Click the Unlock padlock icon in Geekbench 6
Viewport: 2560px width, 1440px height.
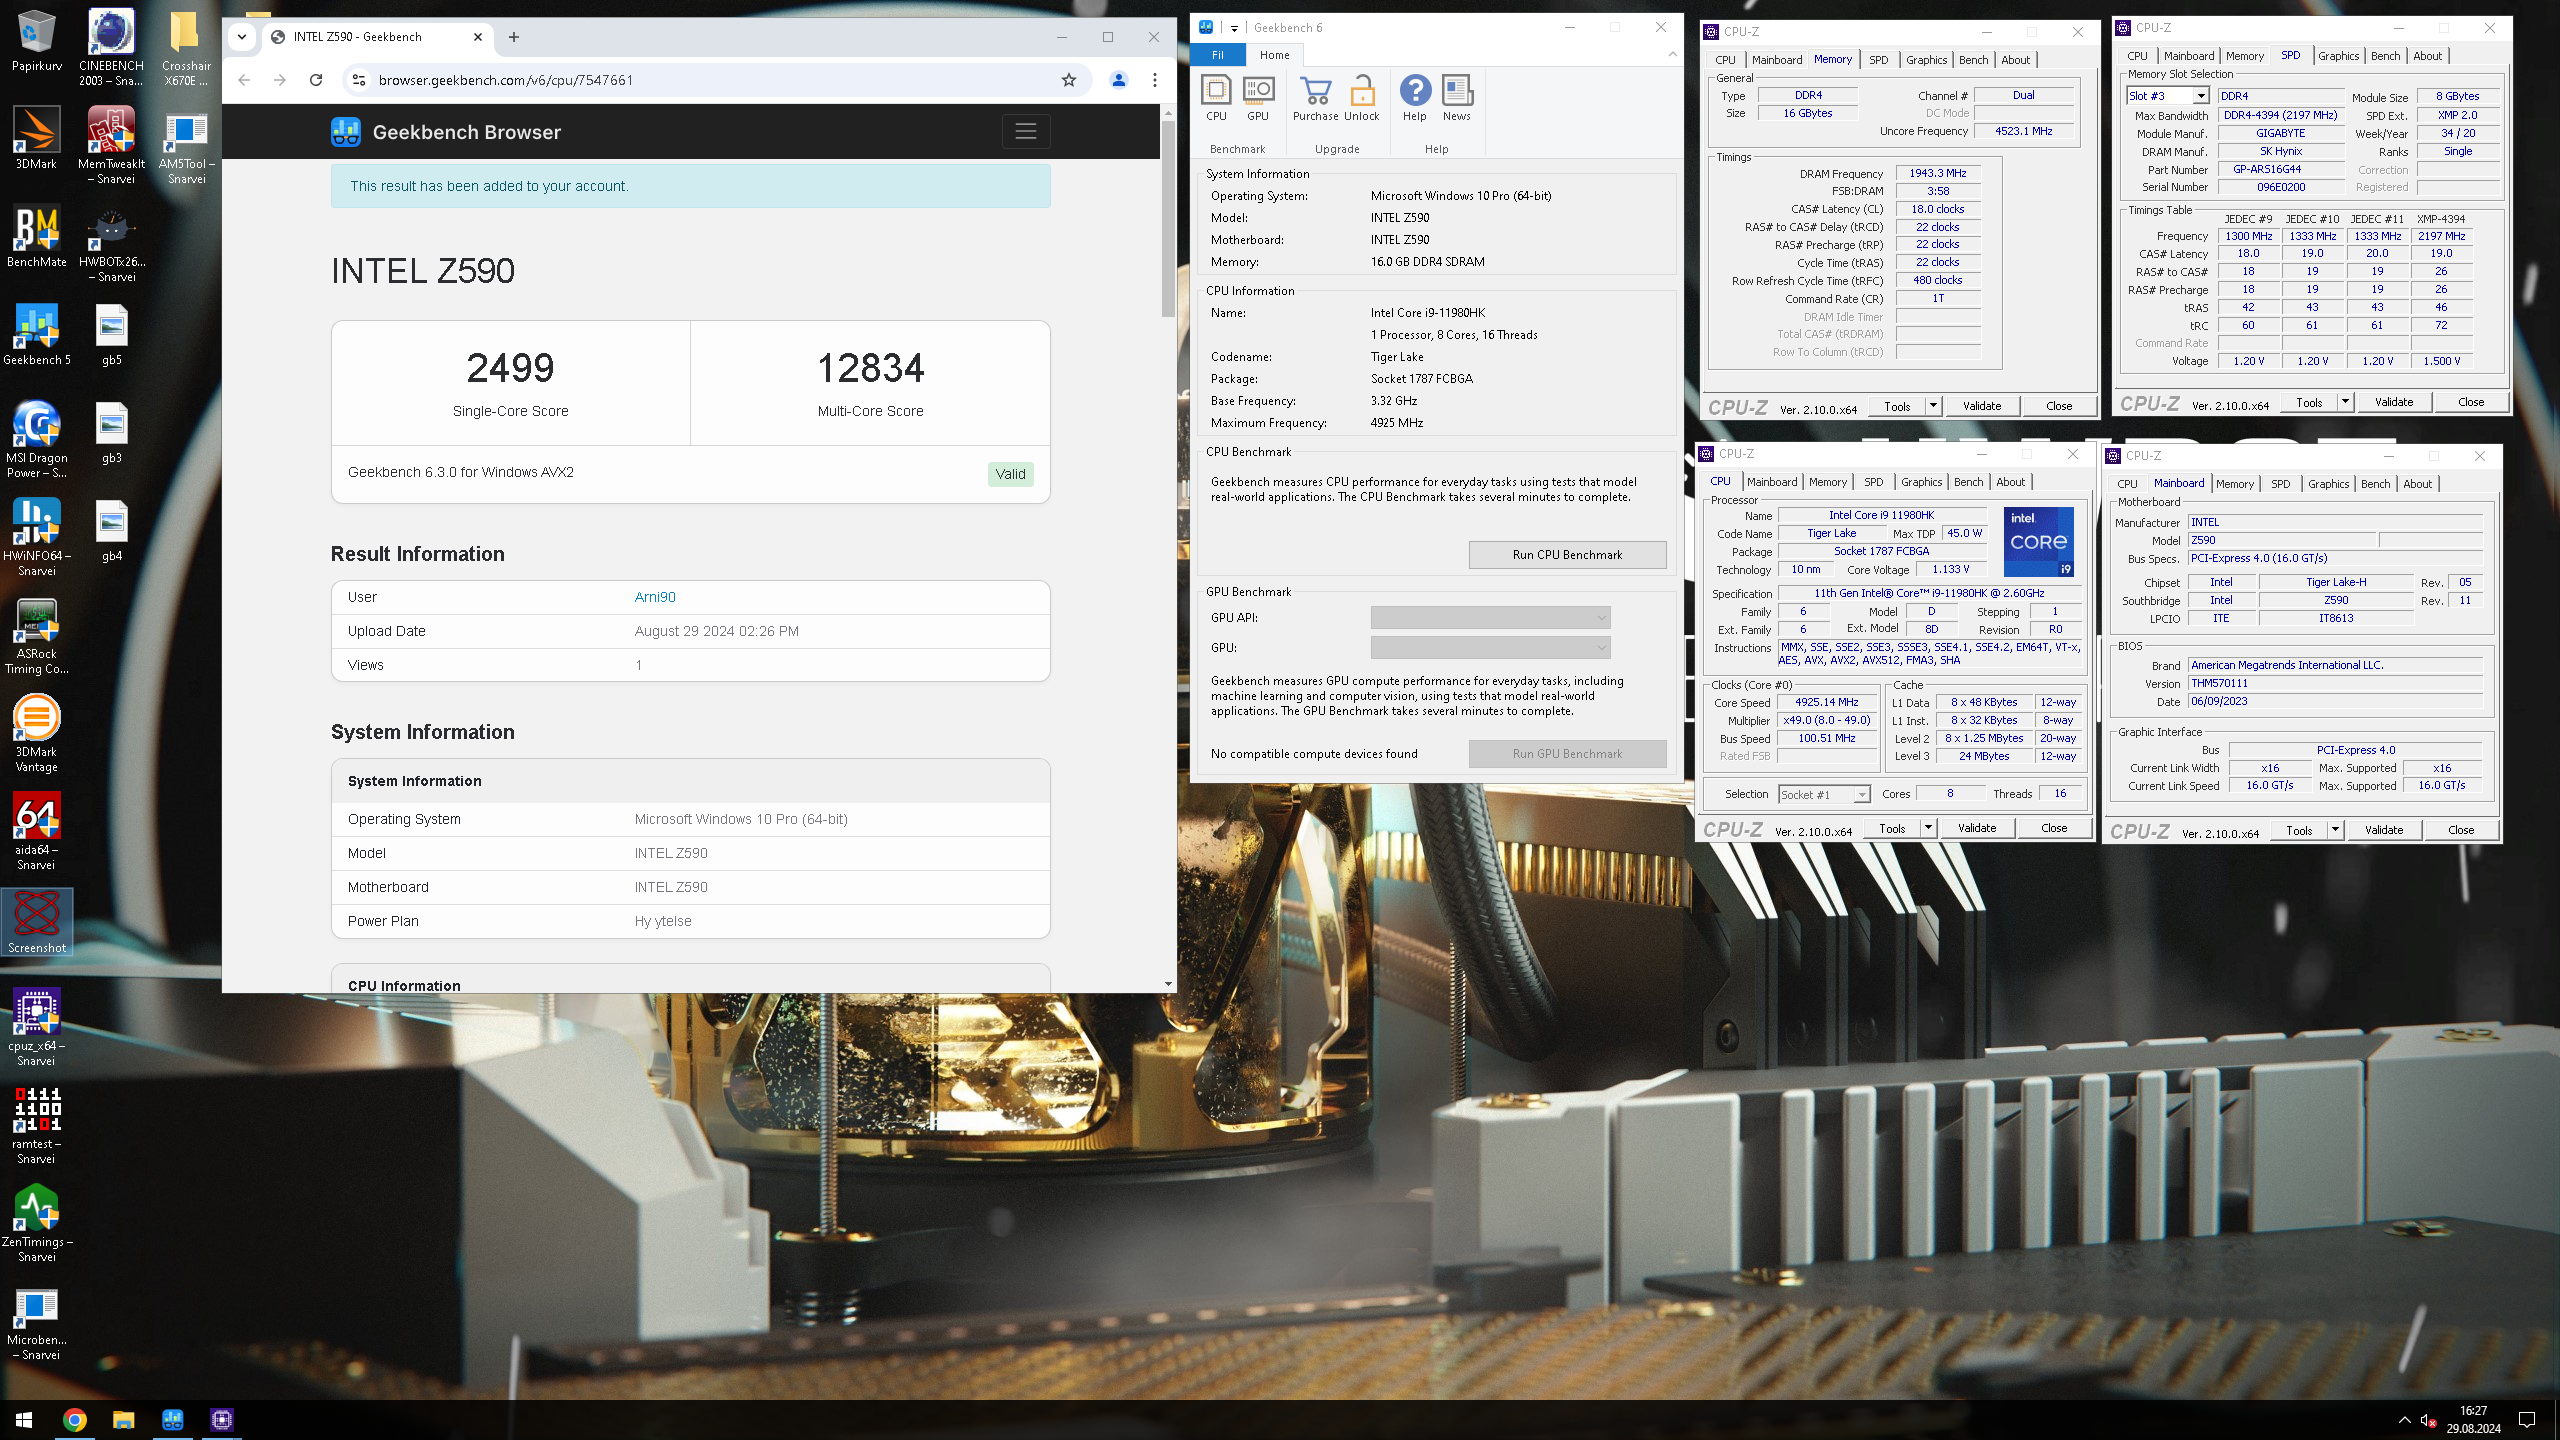click(x=1362, y=99)
